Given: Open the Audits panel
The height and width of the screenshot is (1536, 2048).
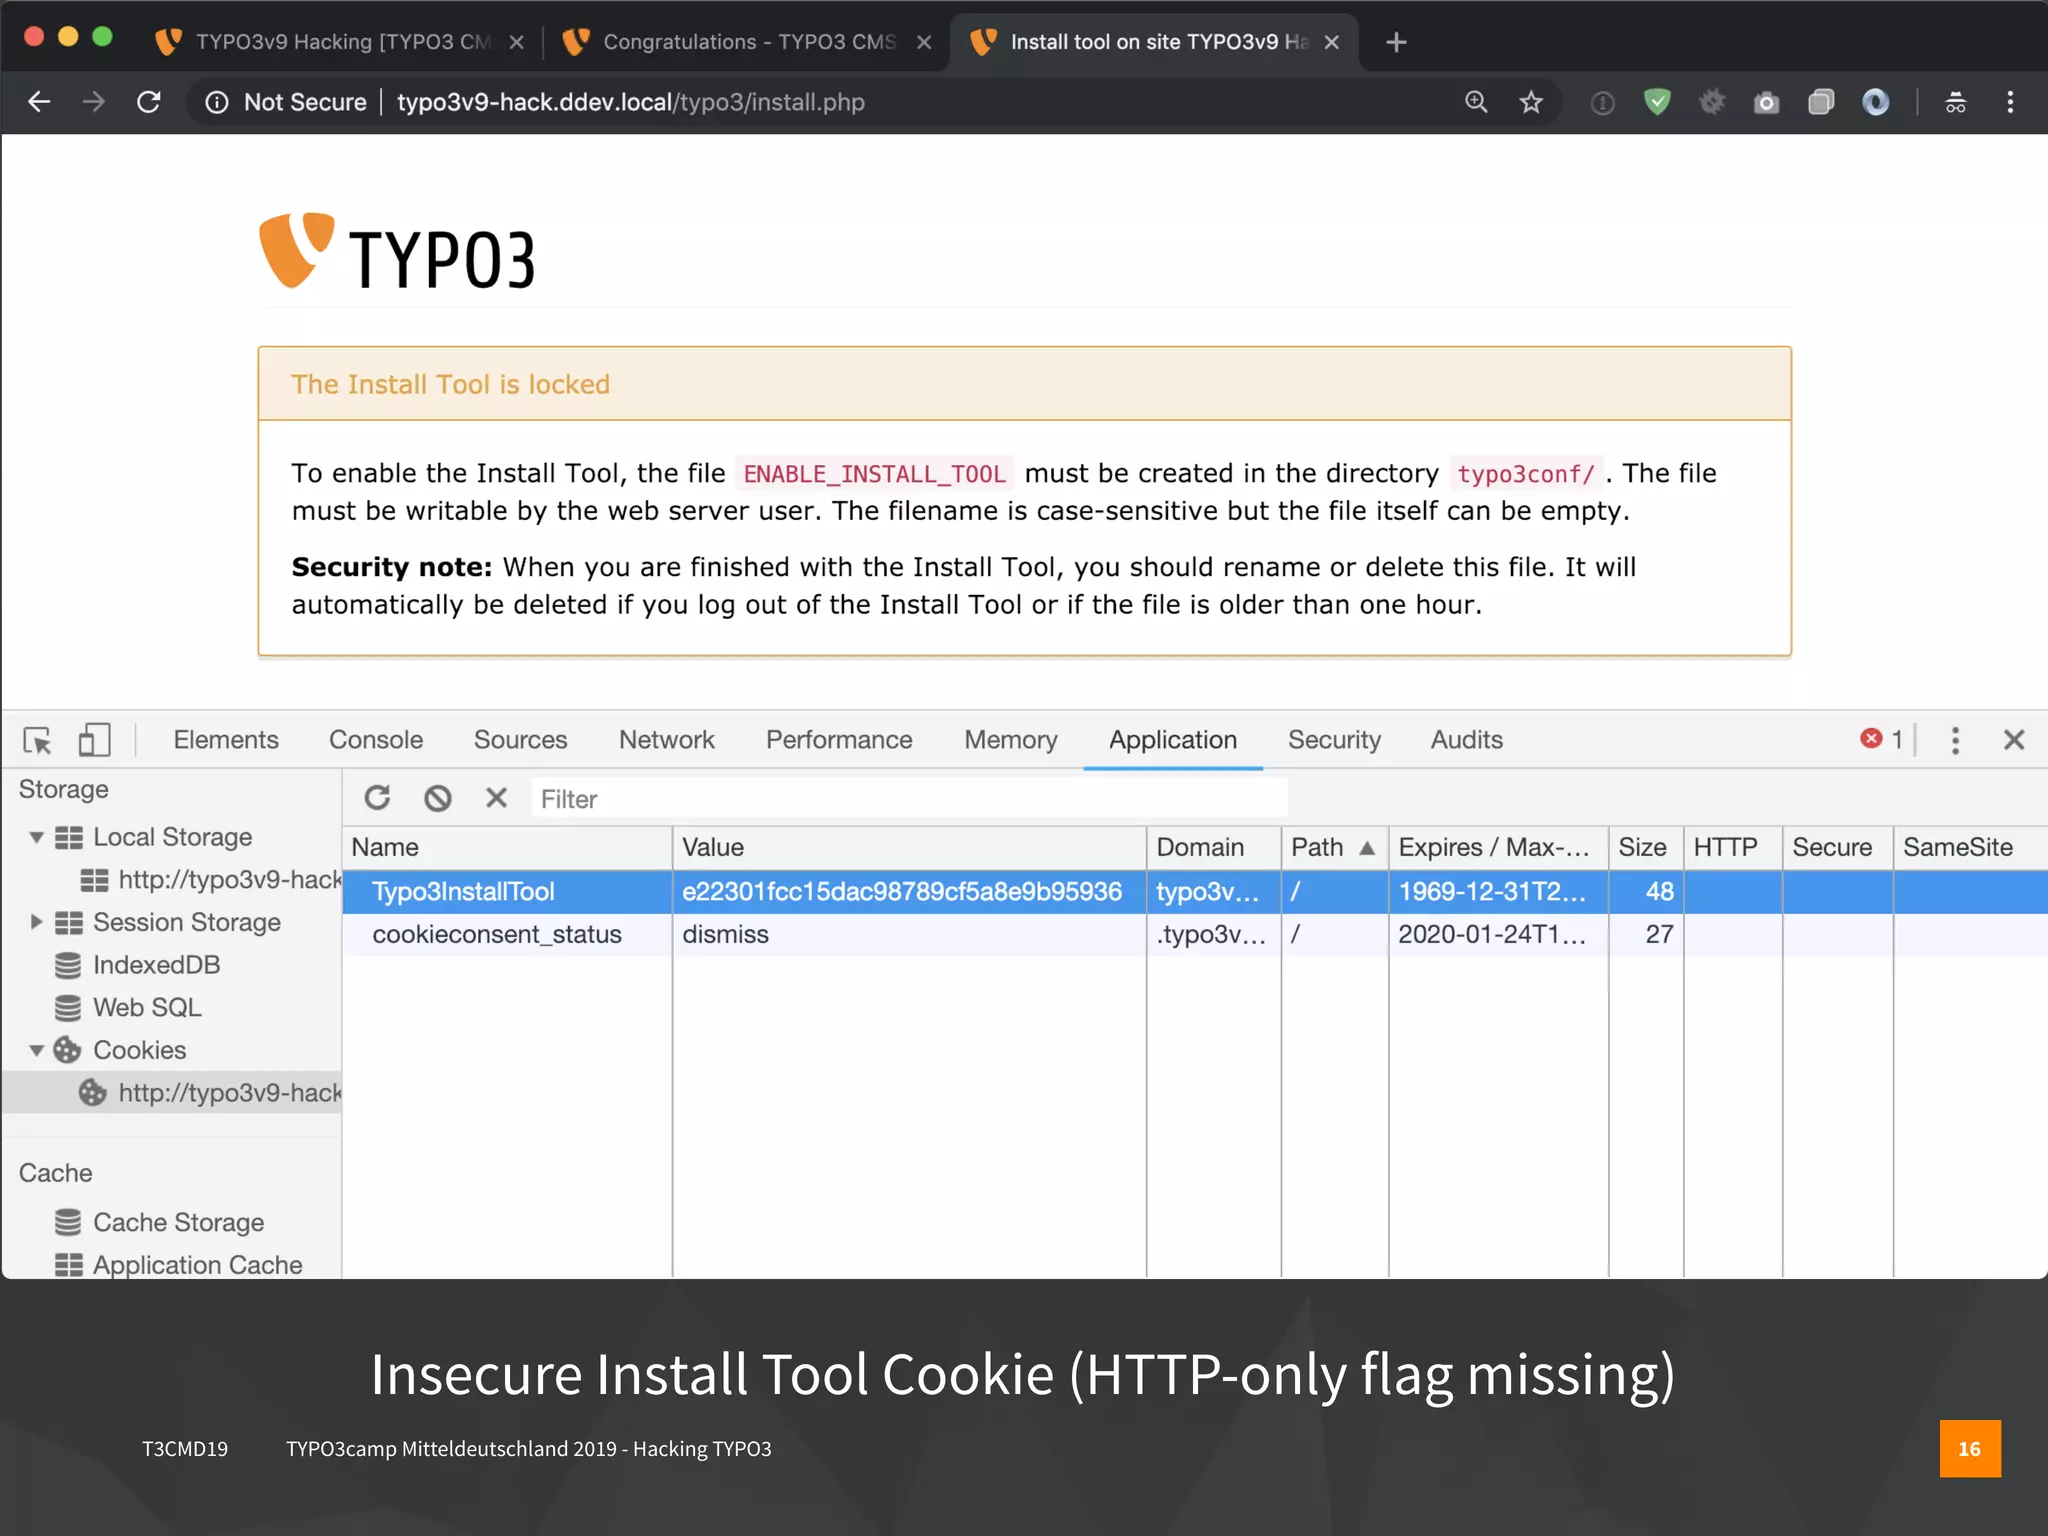Looking at the screenshot, I should 1467,740.
